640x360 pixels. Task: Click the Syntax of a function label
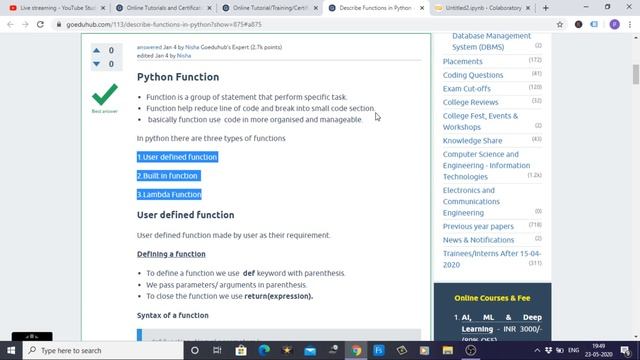tap(173, 315)
